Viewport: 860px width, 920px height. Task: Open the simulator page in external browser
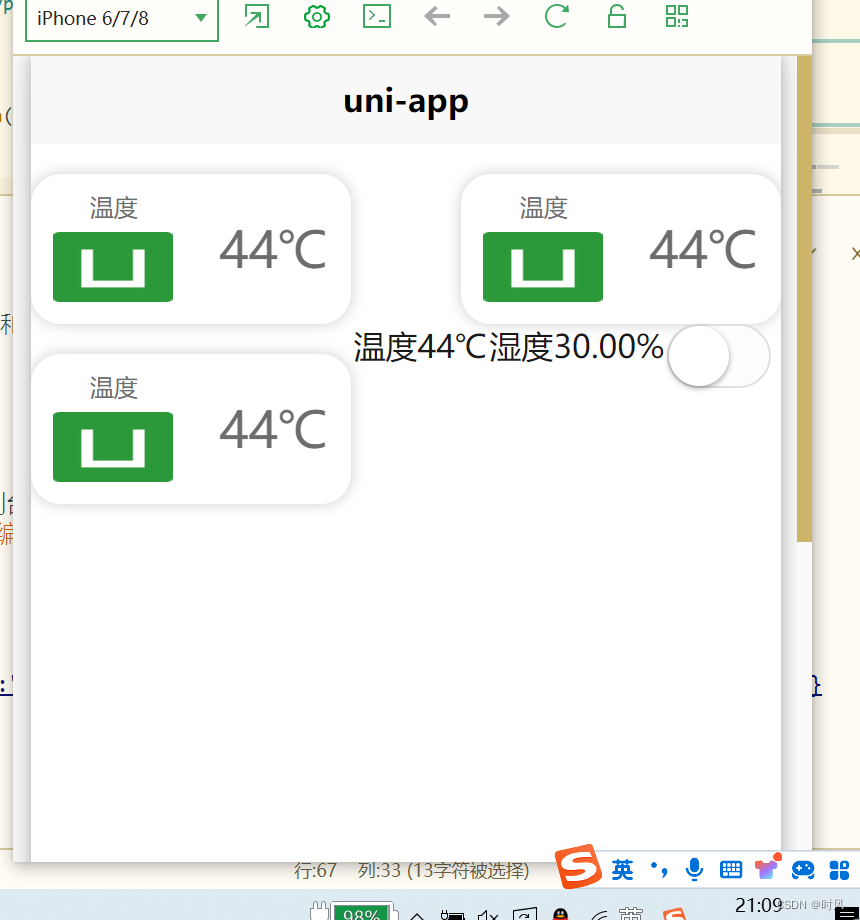pyautogui.click(x=256, y=17)
